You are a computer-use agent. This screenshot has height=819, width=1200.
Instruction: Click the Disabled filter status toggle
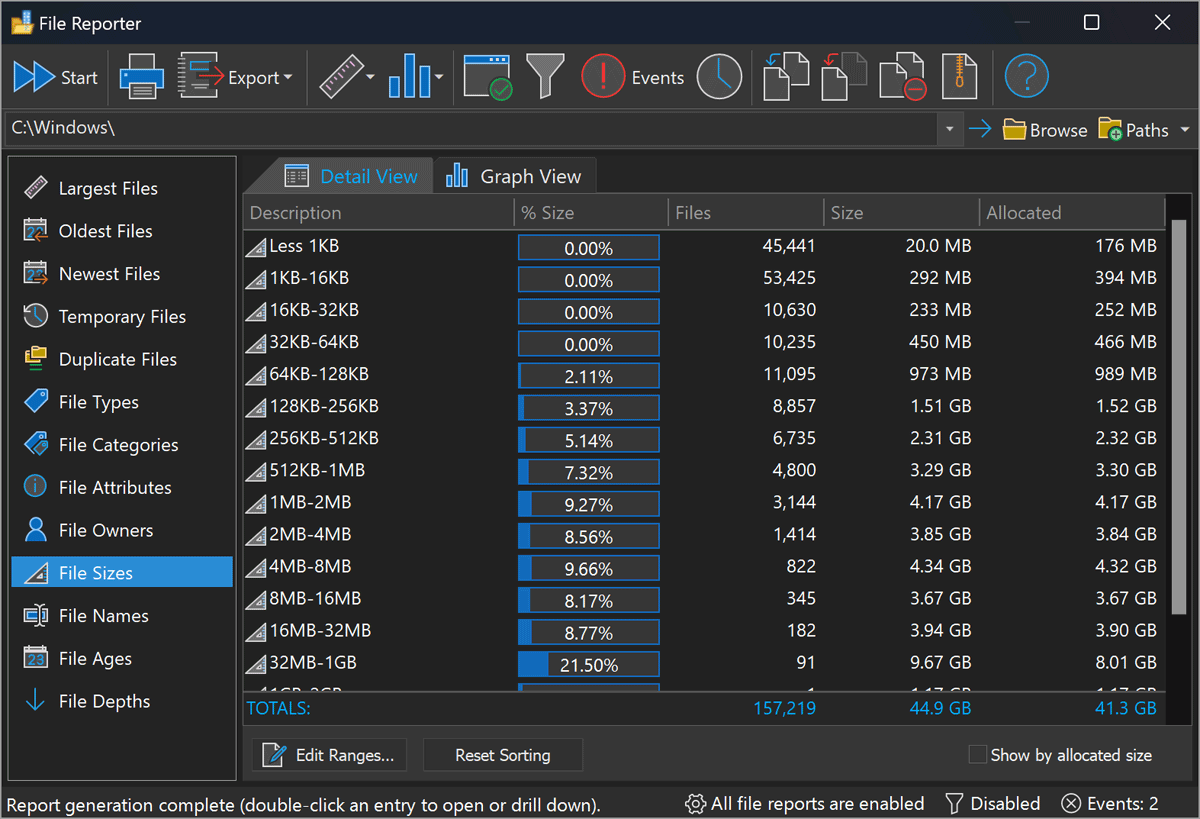(x=993, y=803)
